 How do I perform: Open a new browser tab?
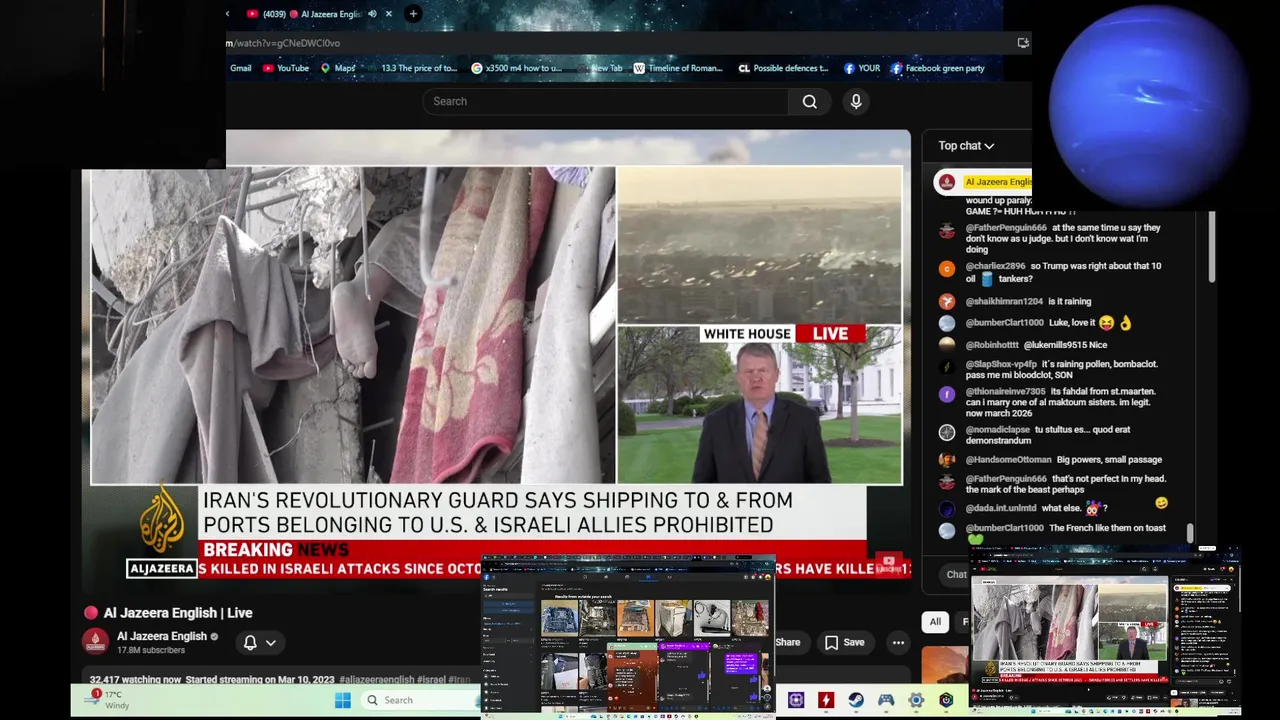point(413,14)
